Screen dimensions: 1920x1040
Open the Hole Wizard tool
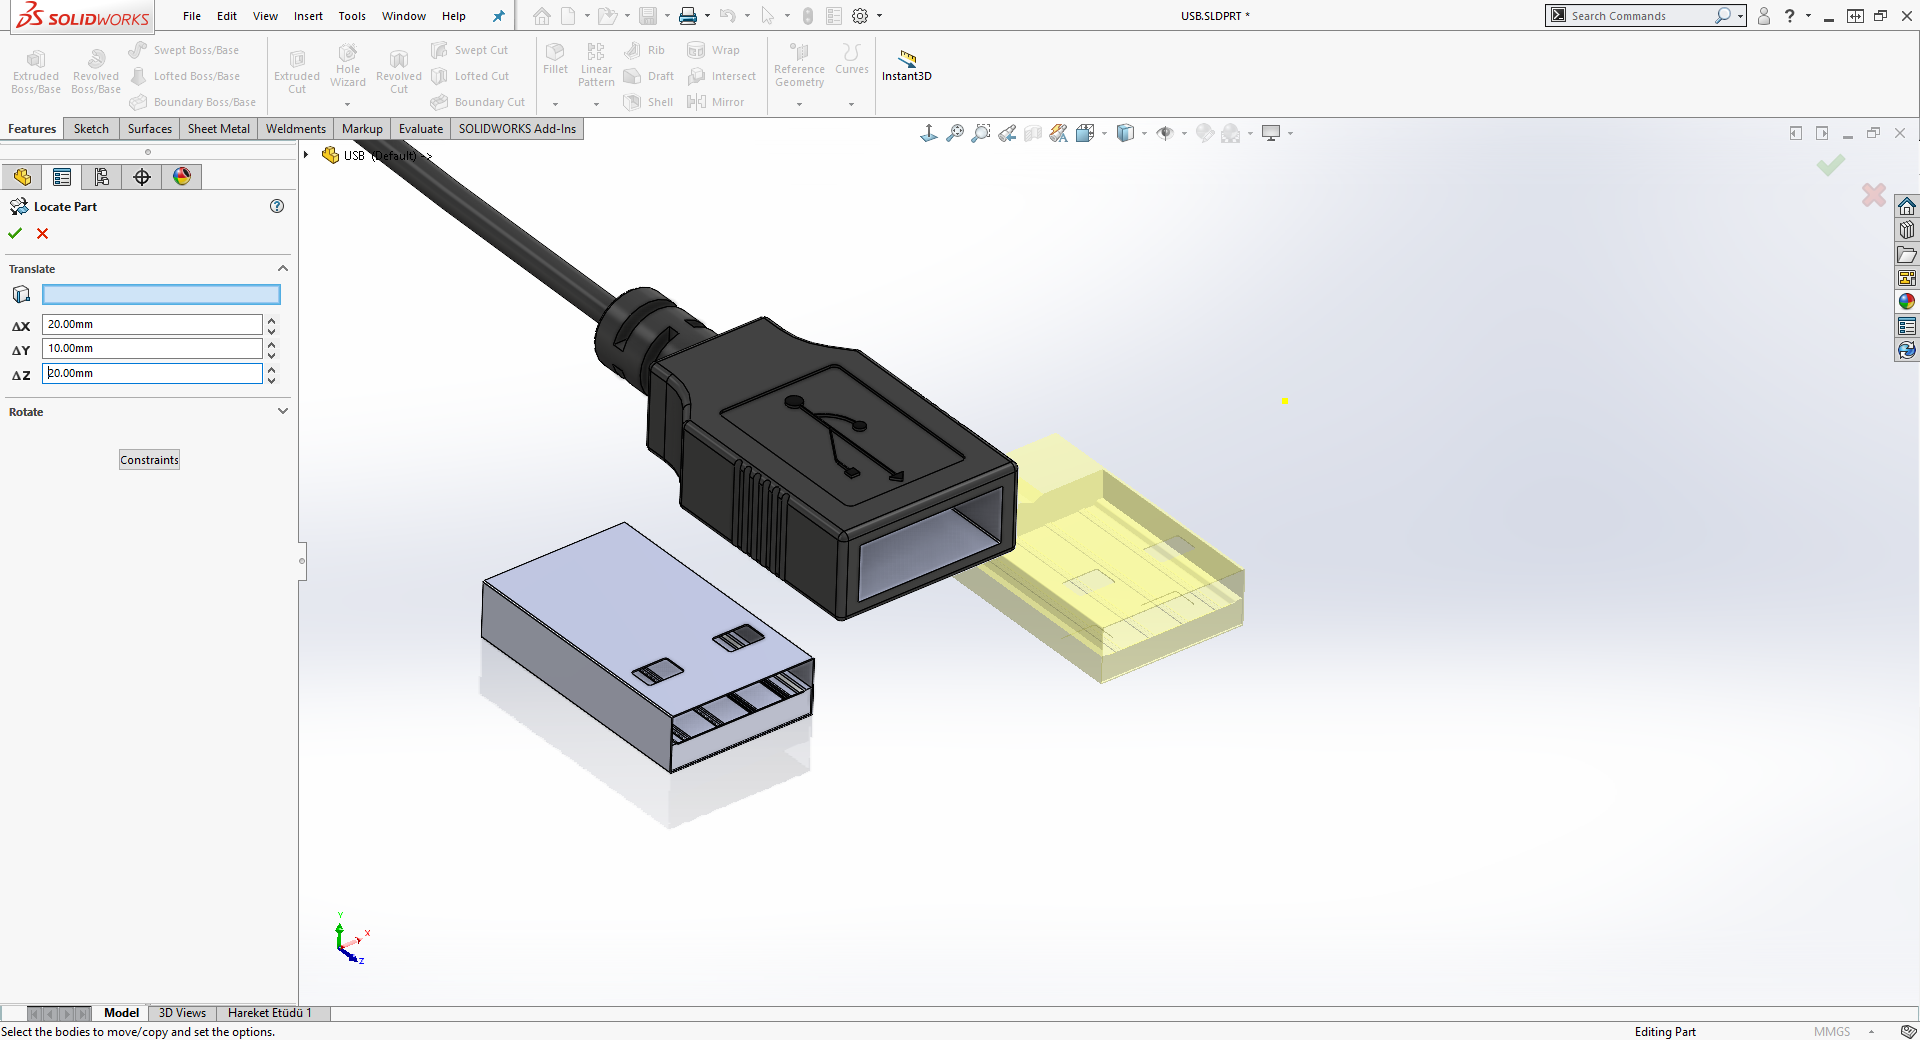(x=347, y=68)
